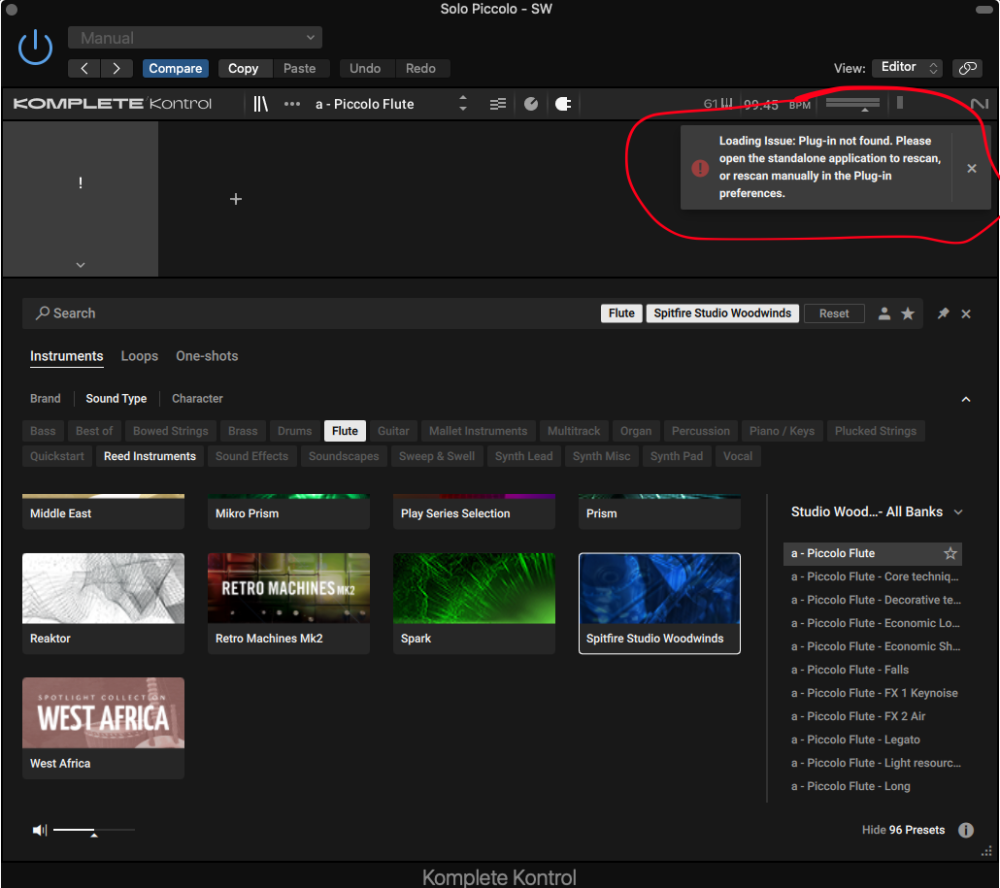Select preset a - Piccolo Flute - Legato
The image size is (1000, 888).
point(856,740)
